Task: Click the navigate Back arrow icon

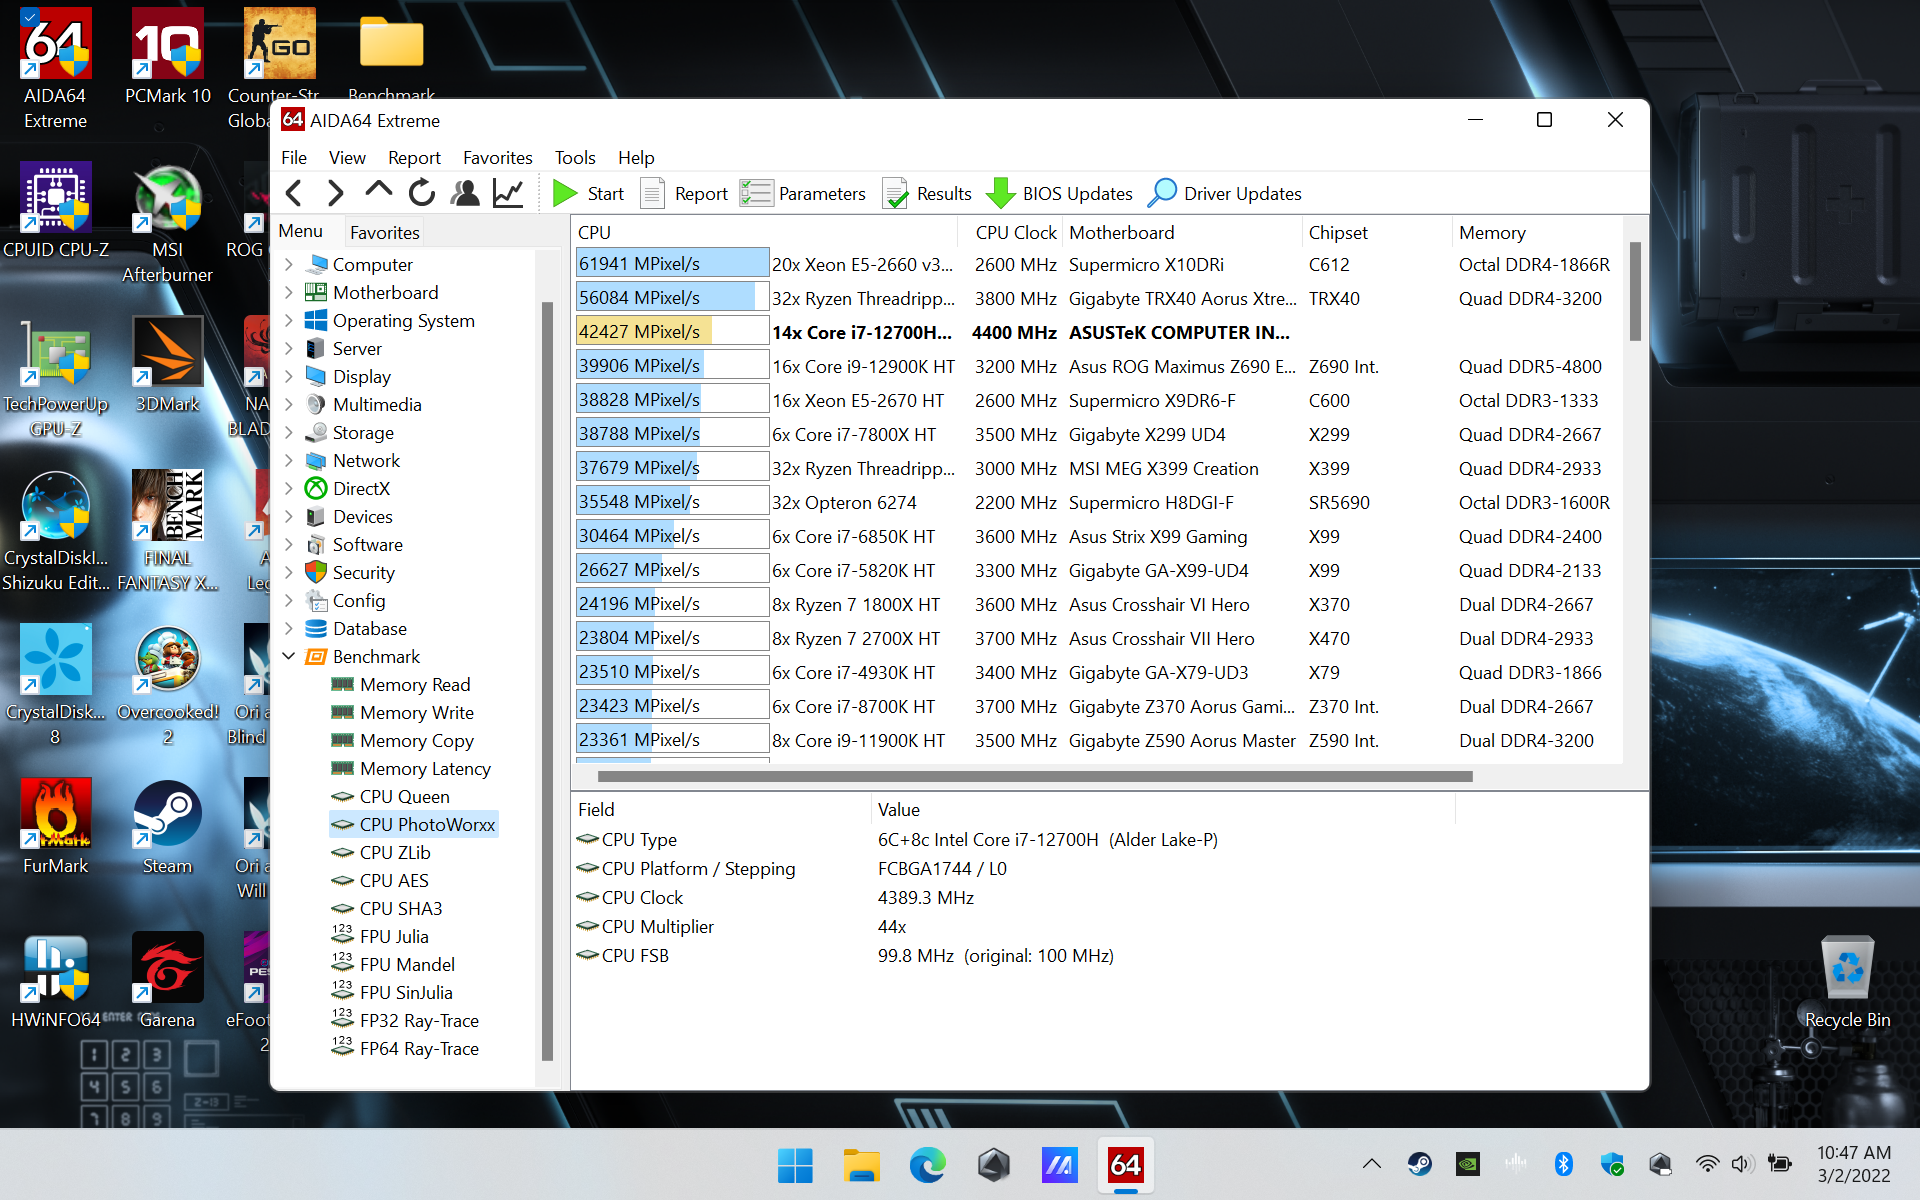Action: tap(294, 193)
